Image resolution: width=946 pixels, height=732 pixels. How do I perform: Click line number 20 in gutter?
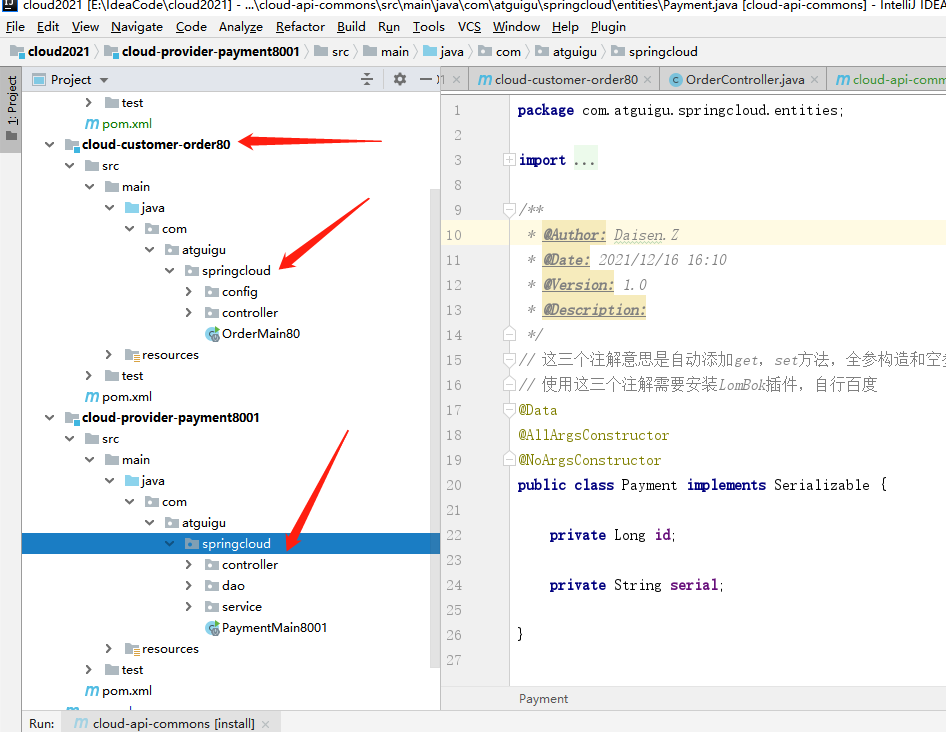point(454,485)
